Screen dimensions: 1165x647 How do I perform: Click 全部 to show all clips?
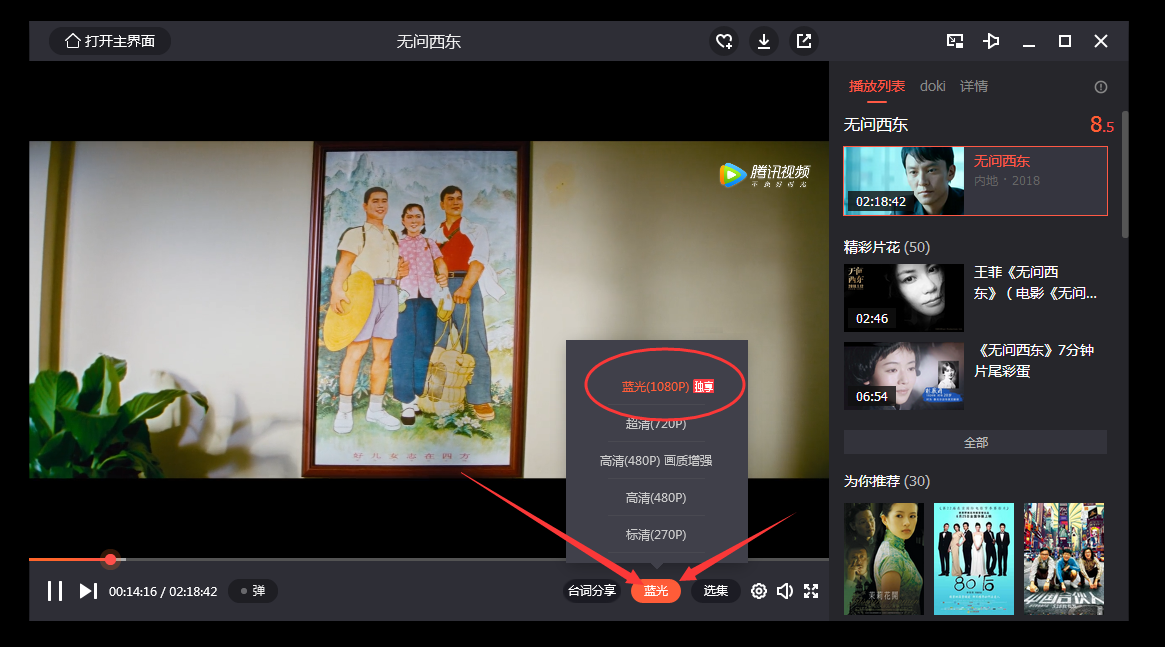976,442
